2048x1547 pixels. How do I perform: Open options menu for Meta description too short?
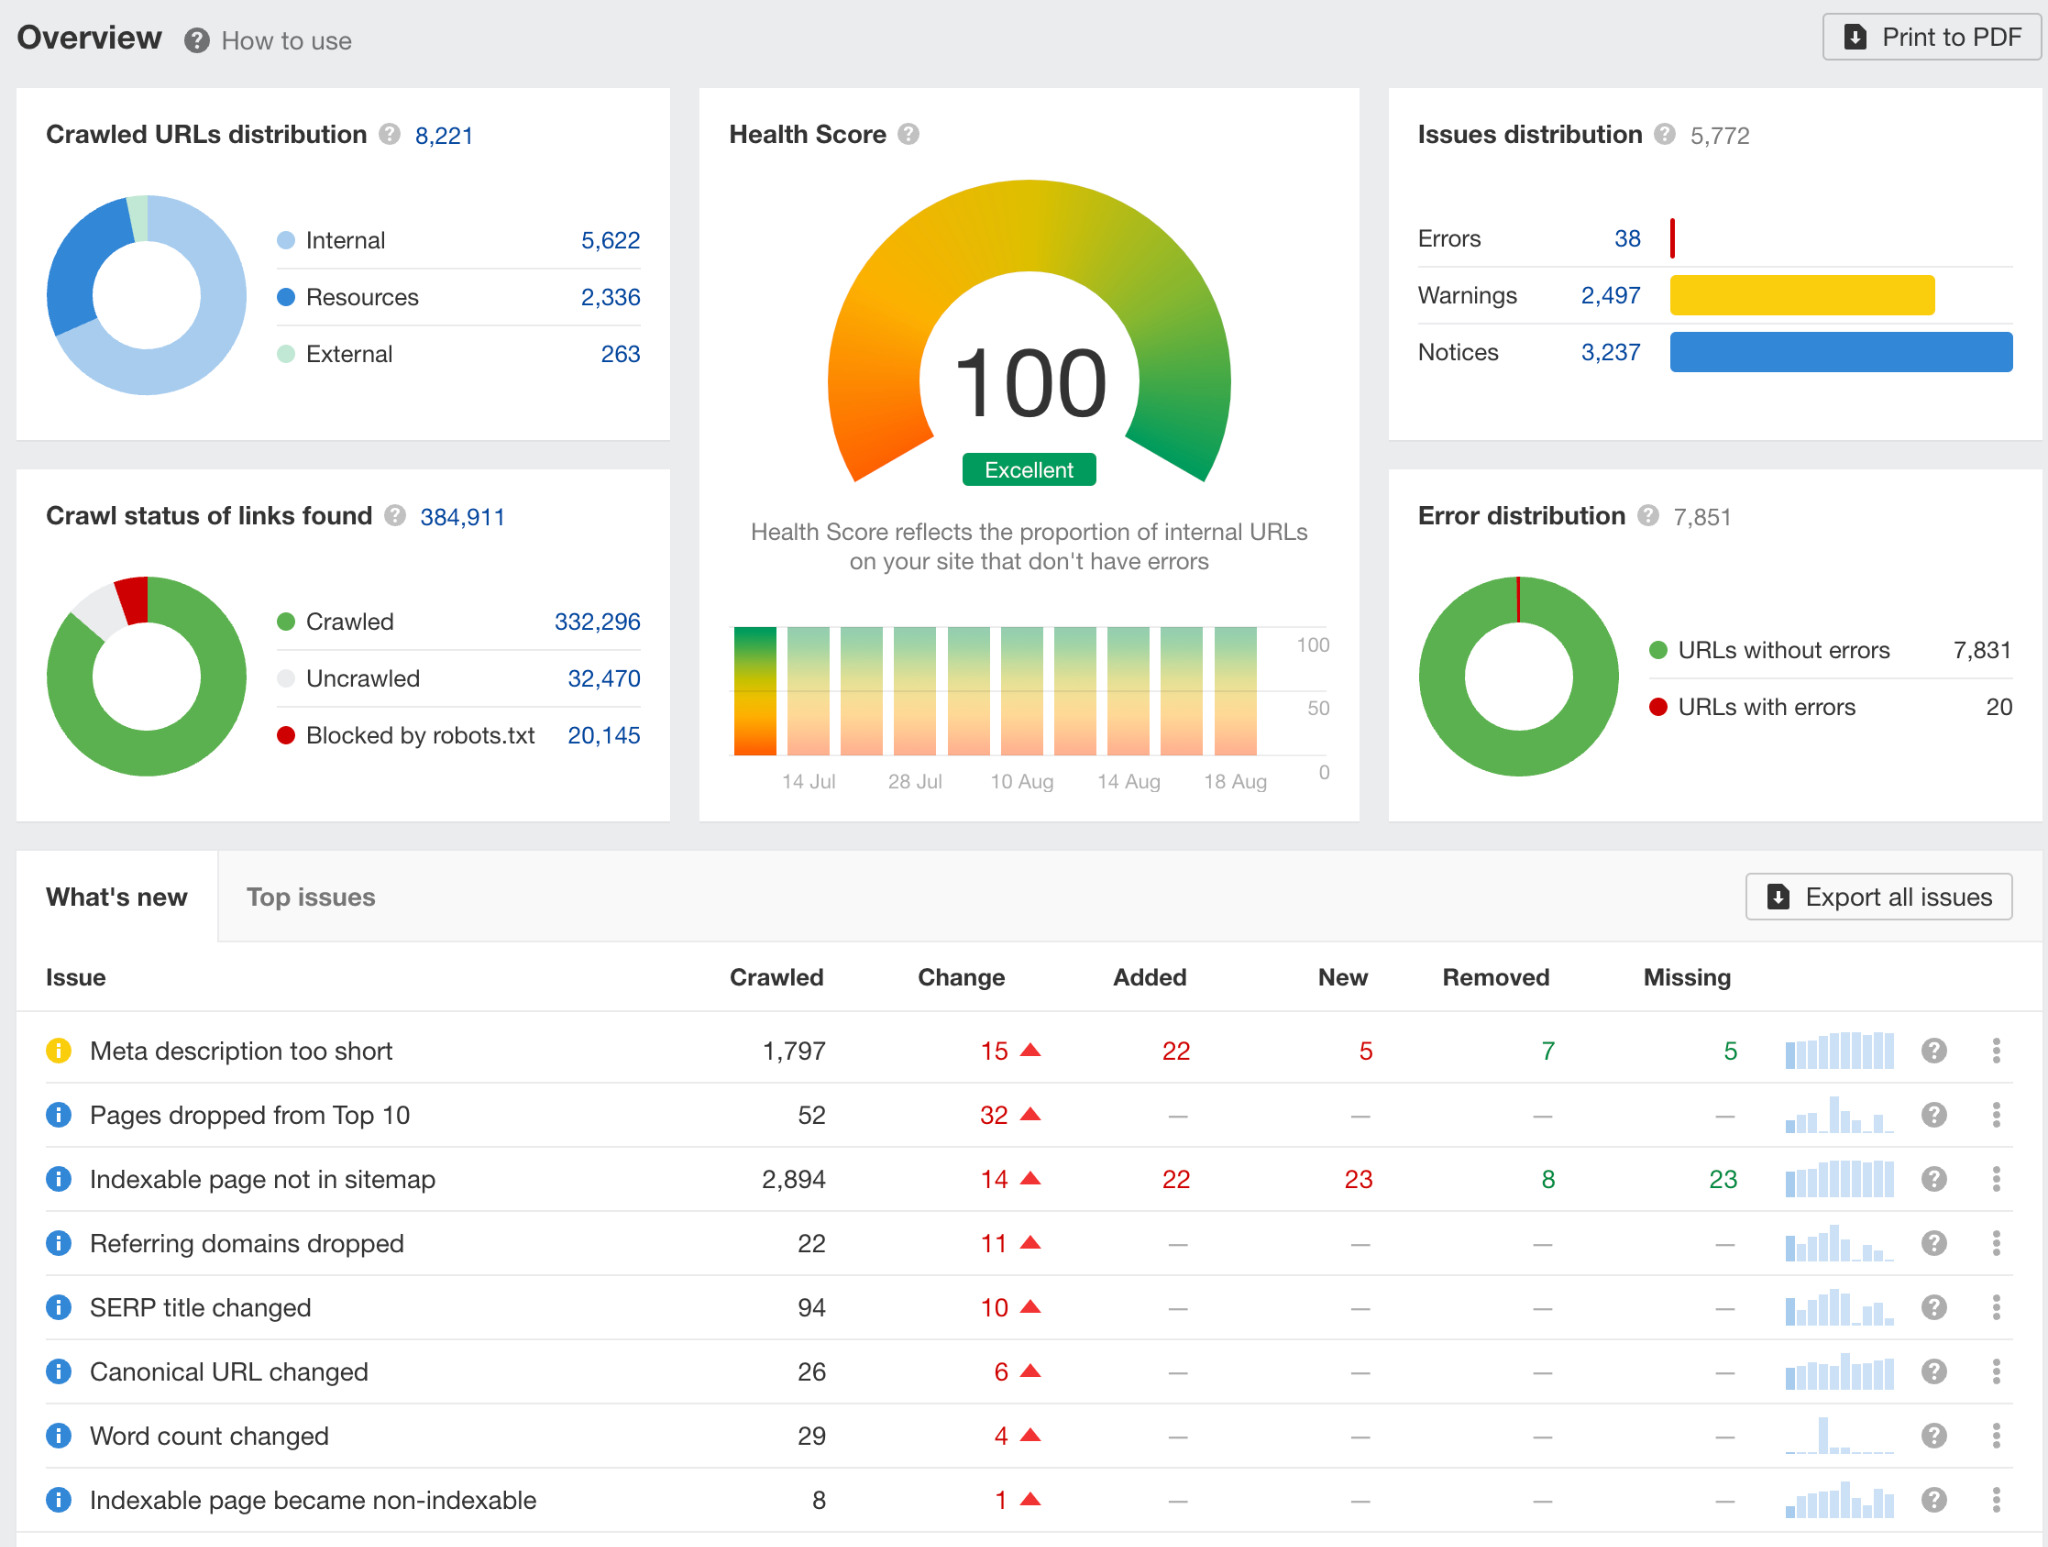(1996, 1051)
